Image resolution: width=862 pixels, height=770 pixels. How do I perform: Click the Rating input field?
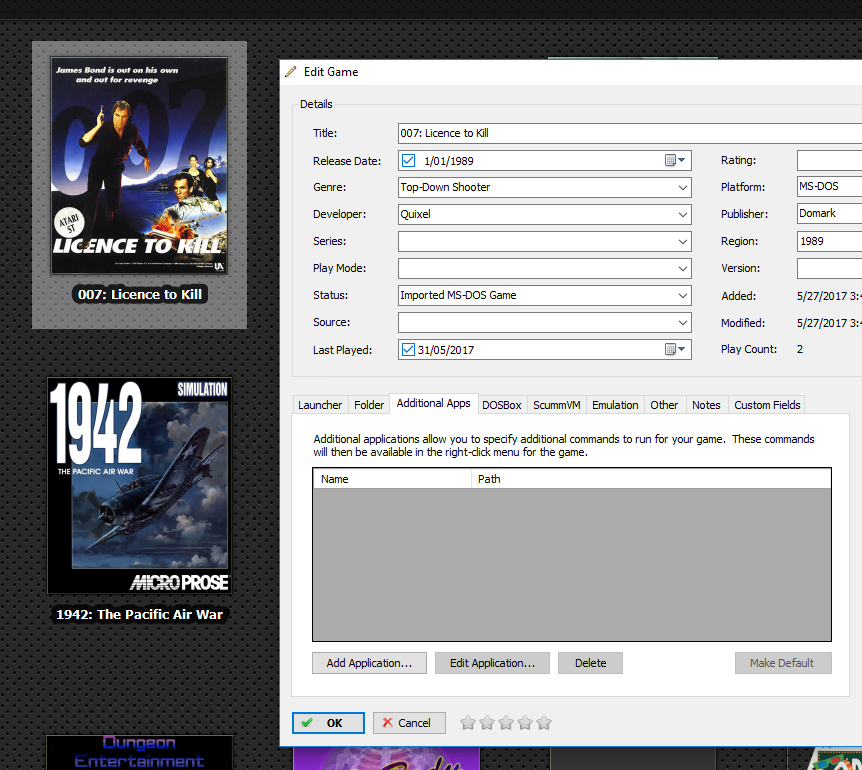pyautogui.click(x=830, y=160)
